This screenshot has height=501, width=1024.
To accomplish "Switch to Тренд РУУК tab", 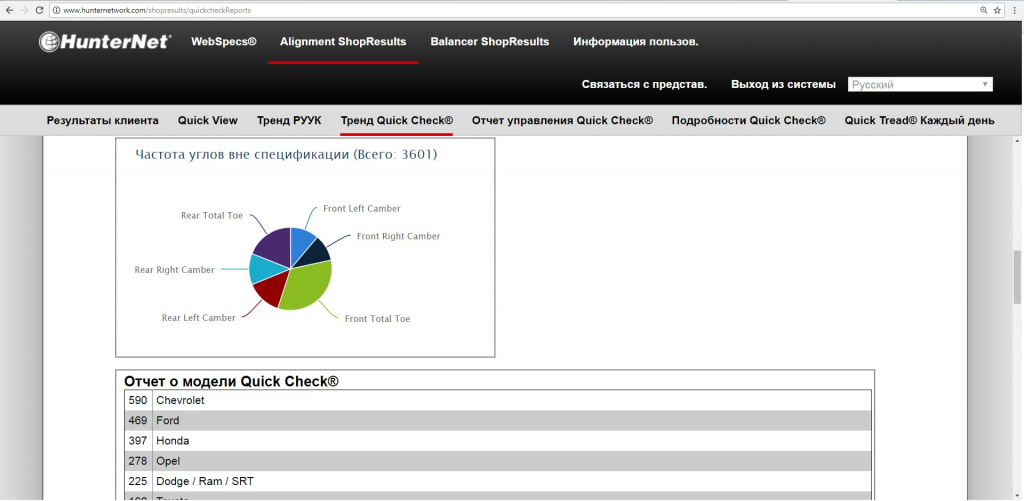I will tap(289, 121).
